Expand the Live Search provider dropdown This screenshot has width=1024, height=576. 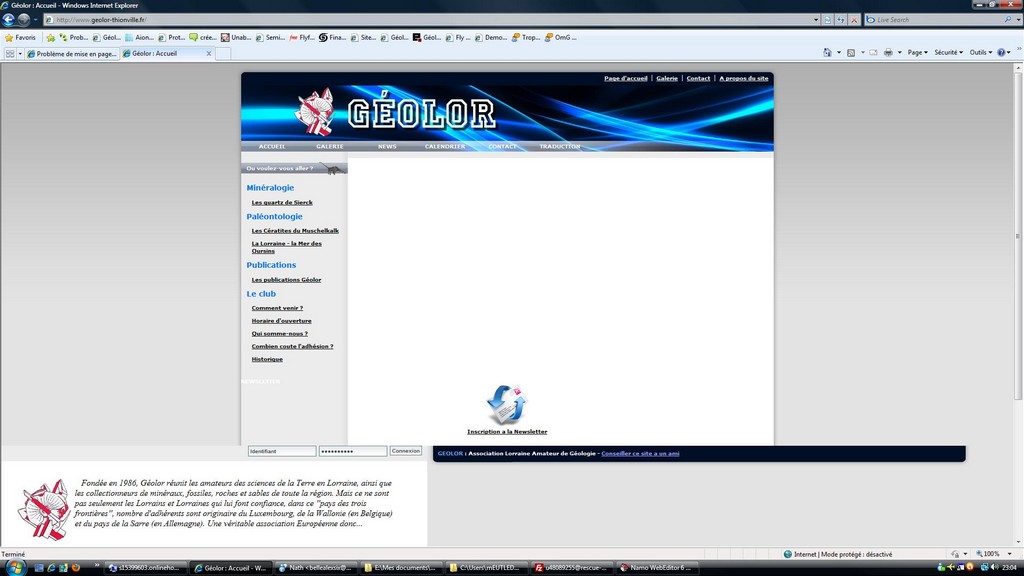[1018, 20]
